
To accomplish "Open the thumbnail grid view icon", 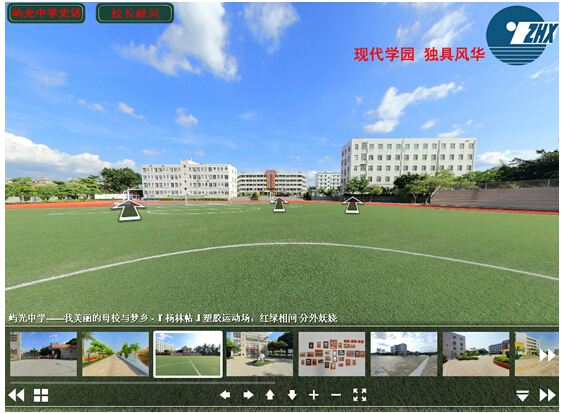I will [x=41, y=395].
